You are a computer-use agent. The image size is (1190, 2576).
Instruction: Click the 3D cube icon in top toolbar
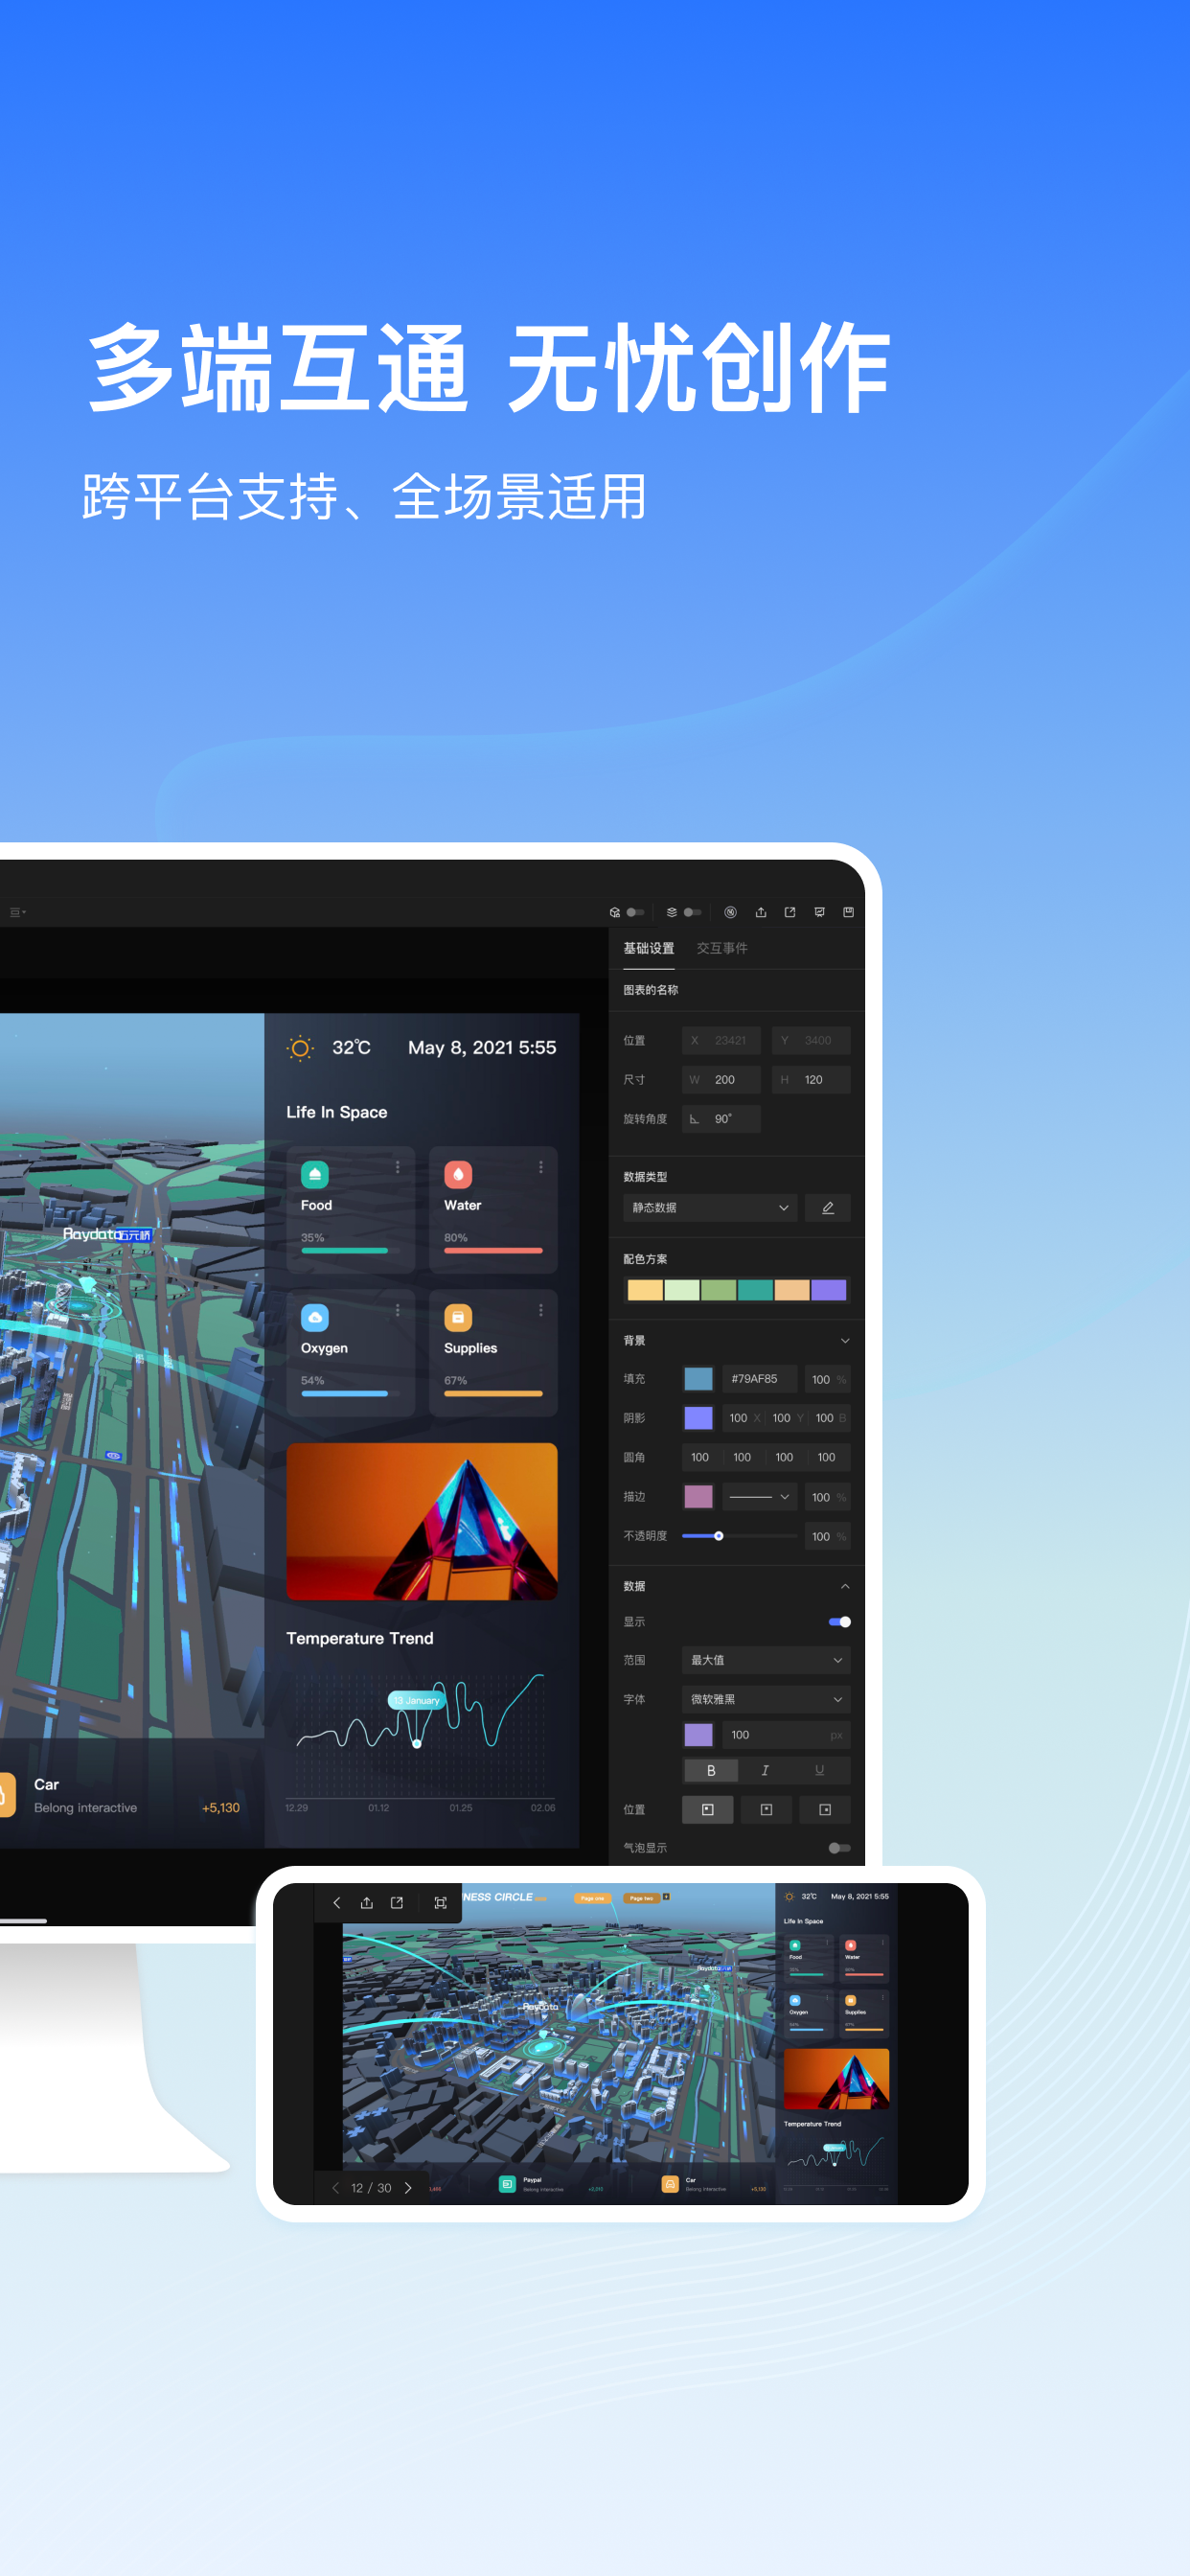point(614,912)
